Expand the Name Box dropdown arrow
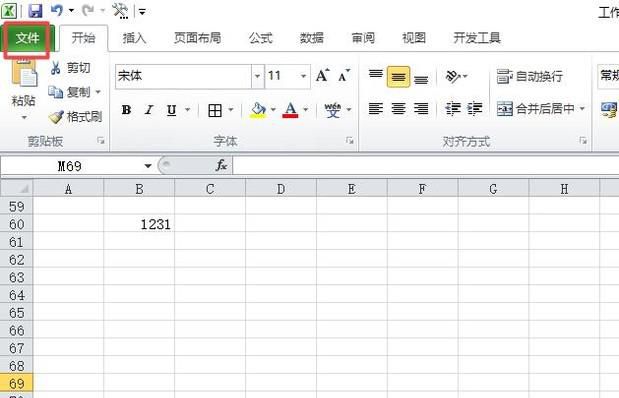Screen dimensions: 619x398 coord(148,166)
